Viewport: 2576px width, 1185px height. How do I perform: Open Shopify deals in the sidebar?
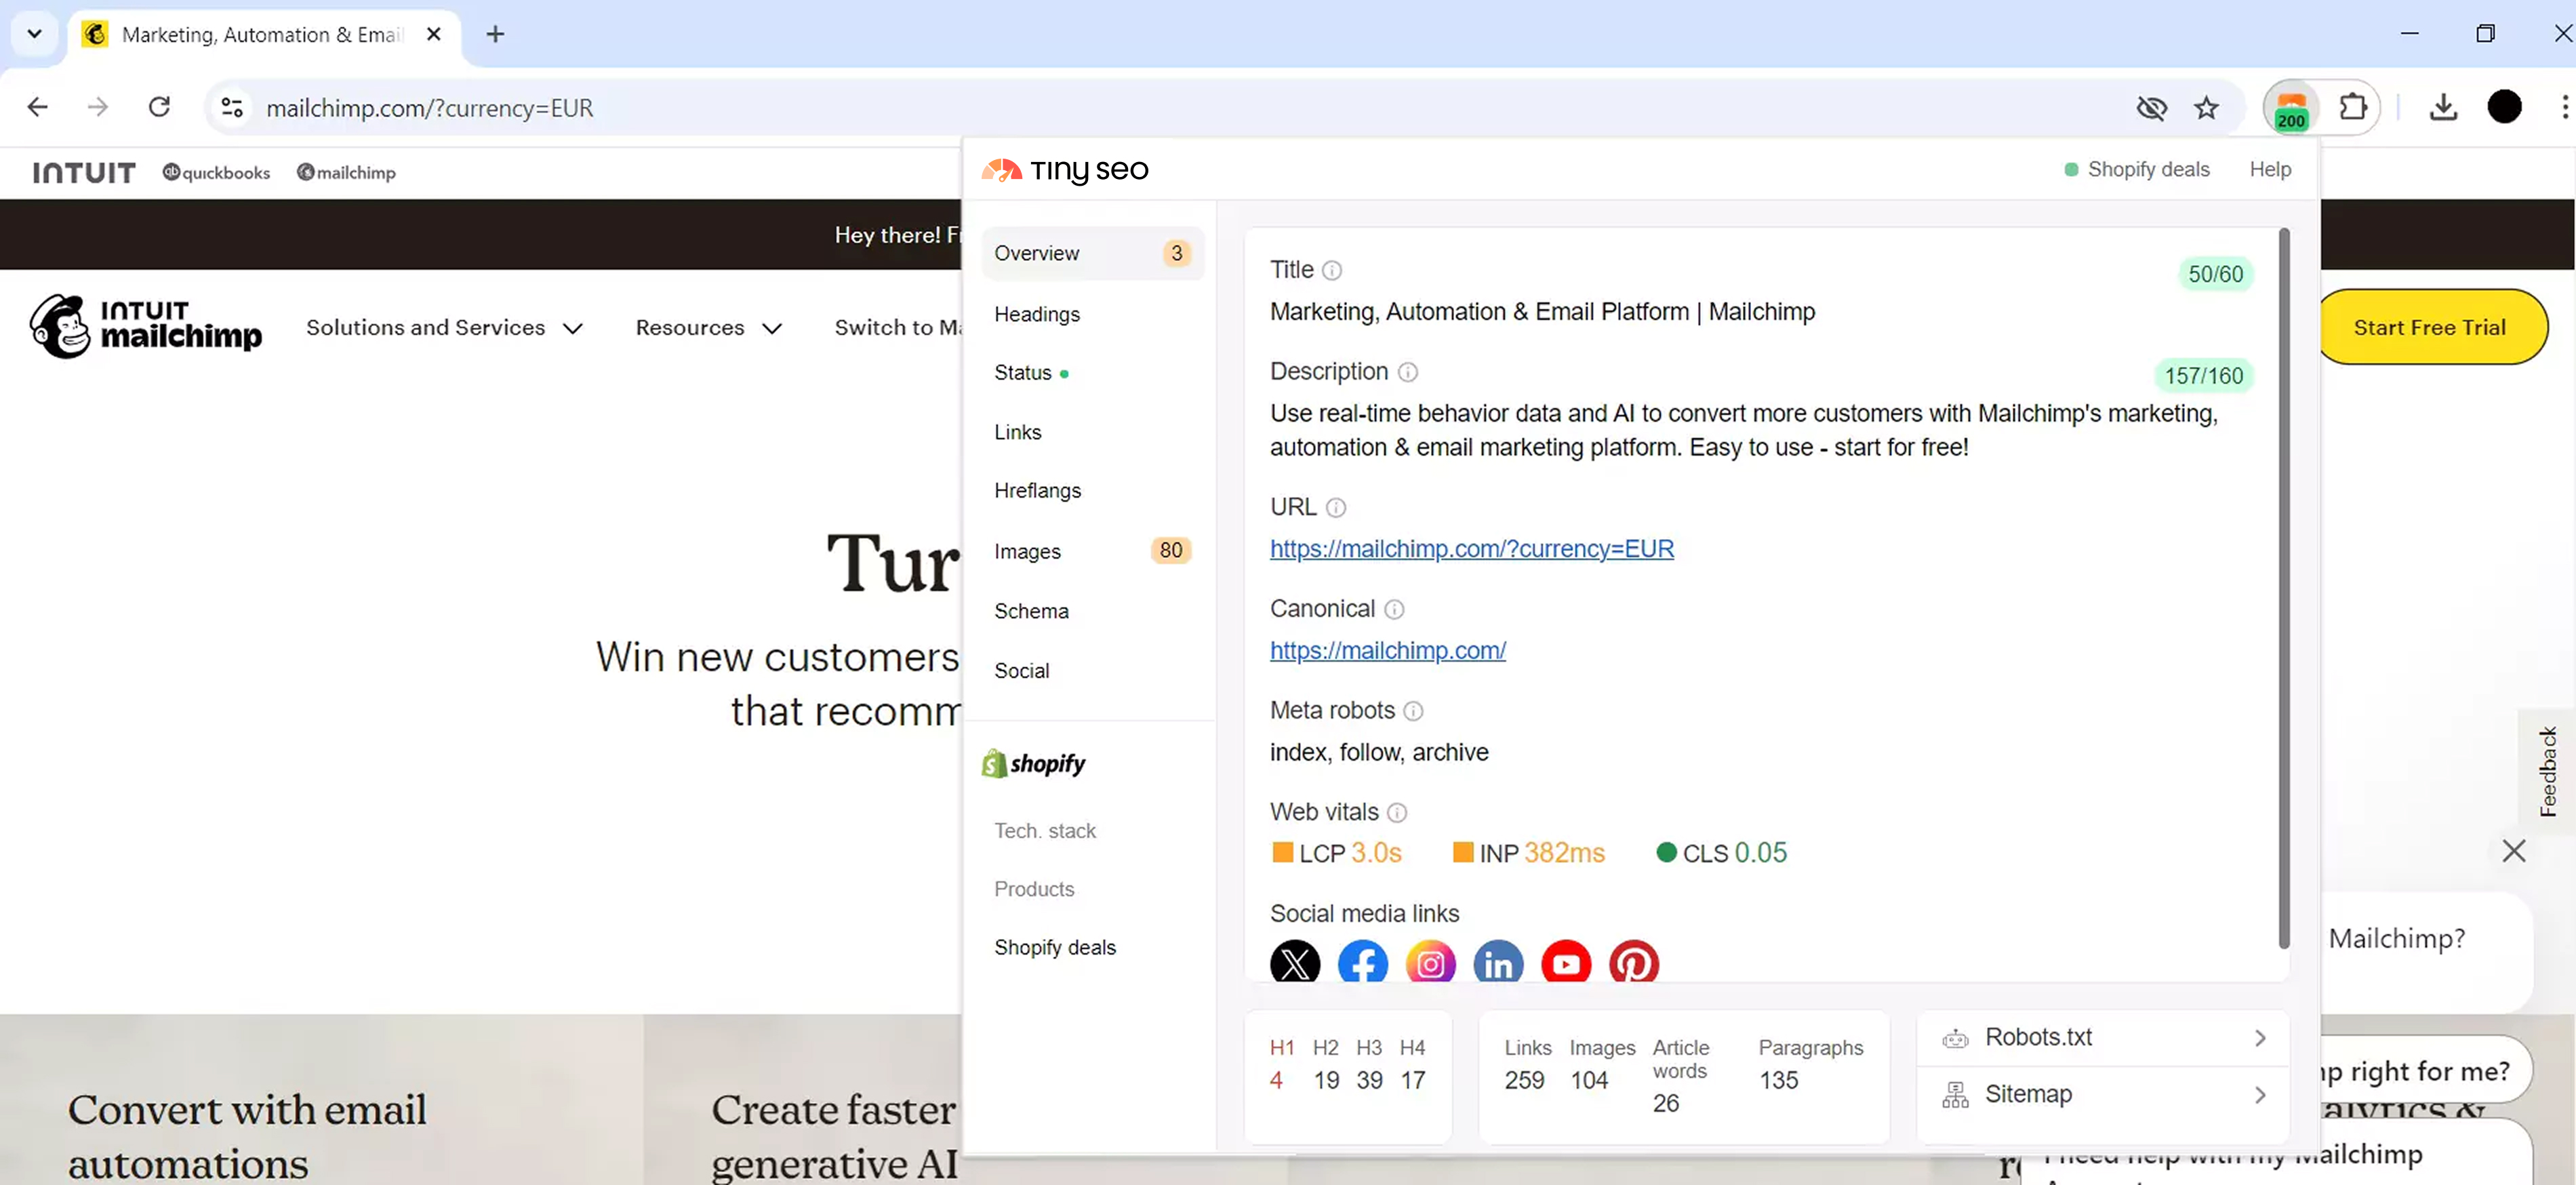click(1054, 948)
